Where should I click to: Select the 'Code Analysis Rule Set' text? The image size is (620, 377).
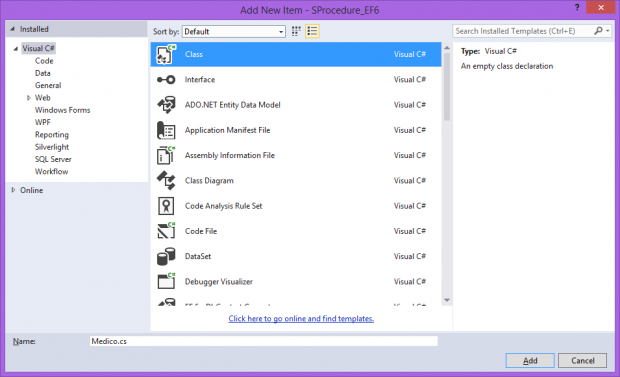(223, 206)
